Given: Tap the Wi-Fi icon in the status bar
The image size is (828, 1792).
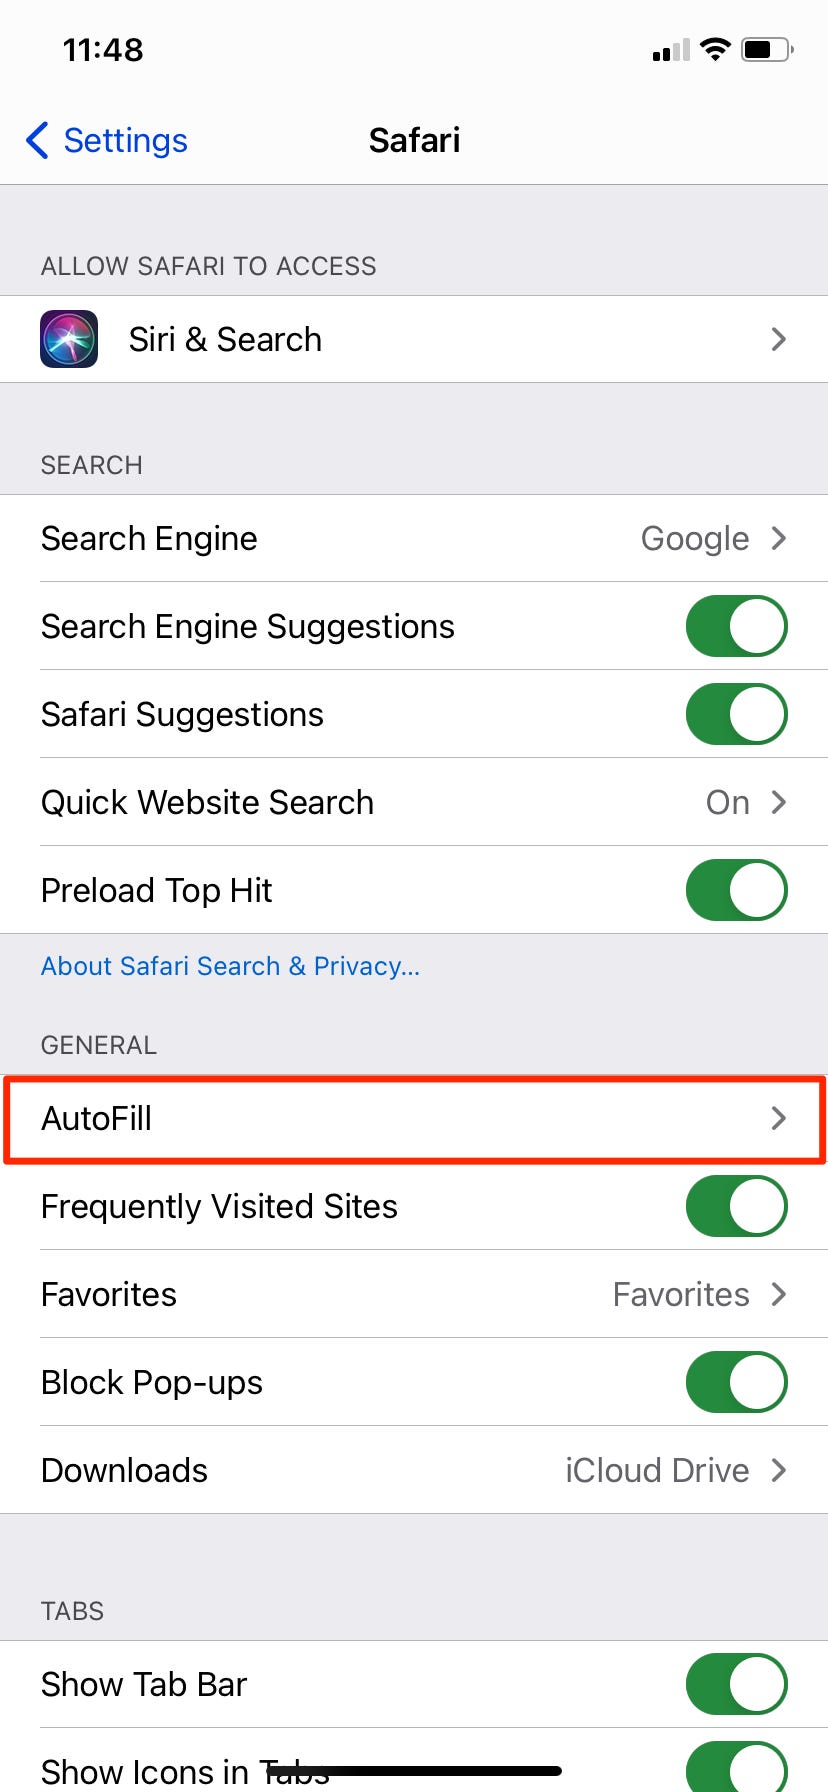Looking at the screenshot, I should pos(715,48).
